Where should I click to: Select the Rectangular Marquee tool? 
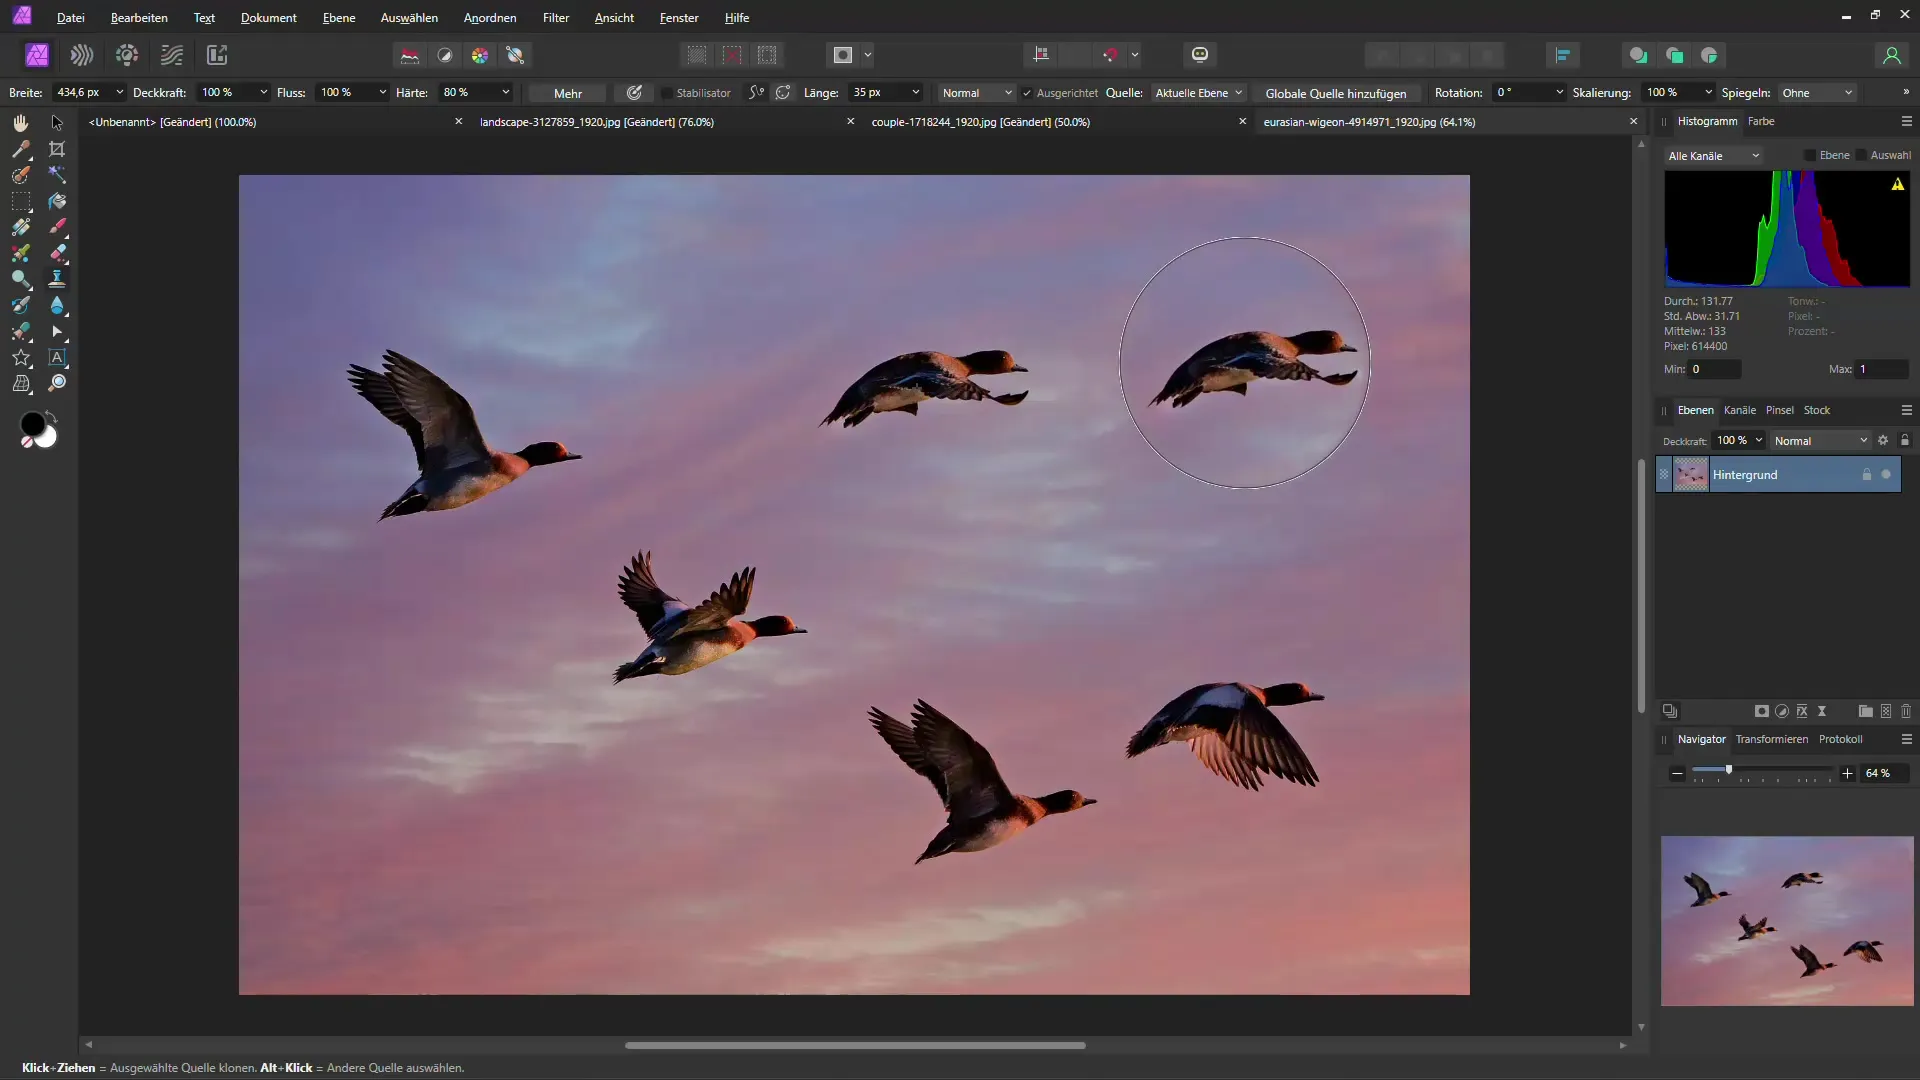(x=20, y=201)
